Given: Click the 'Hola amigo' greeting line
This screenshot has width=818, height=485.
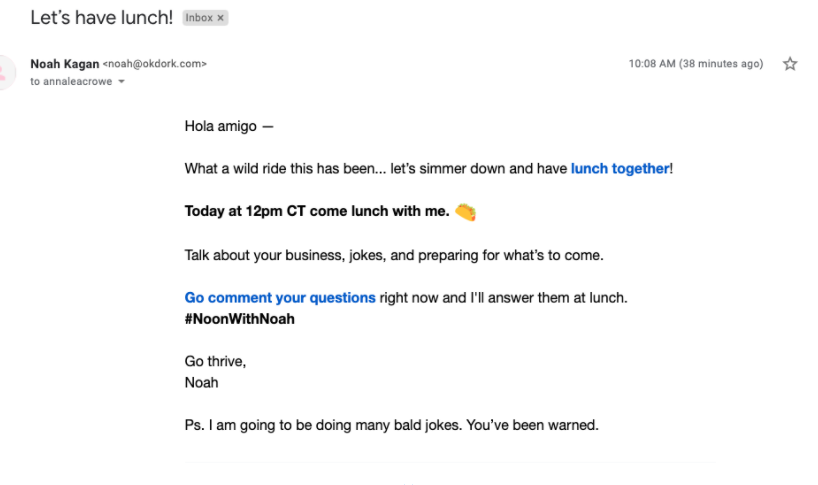Looking at the screenshot, I should [x=229, y=126].
